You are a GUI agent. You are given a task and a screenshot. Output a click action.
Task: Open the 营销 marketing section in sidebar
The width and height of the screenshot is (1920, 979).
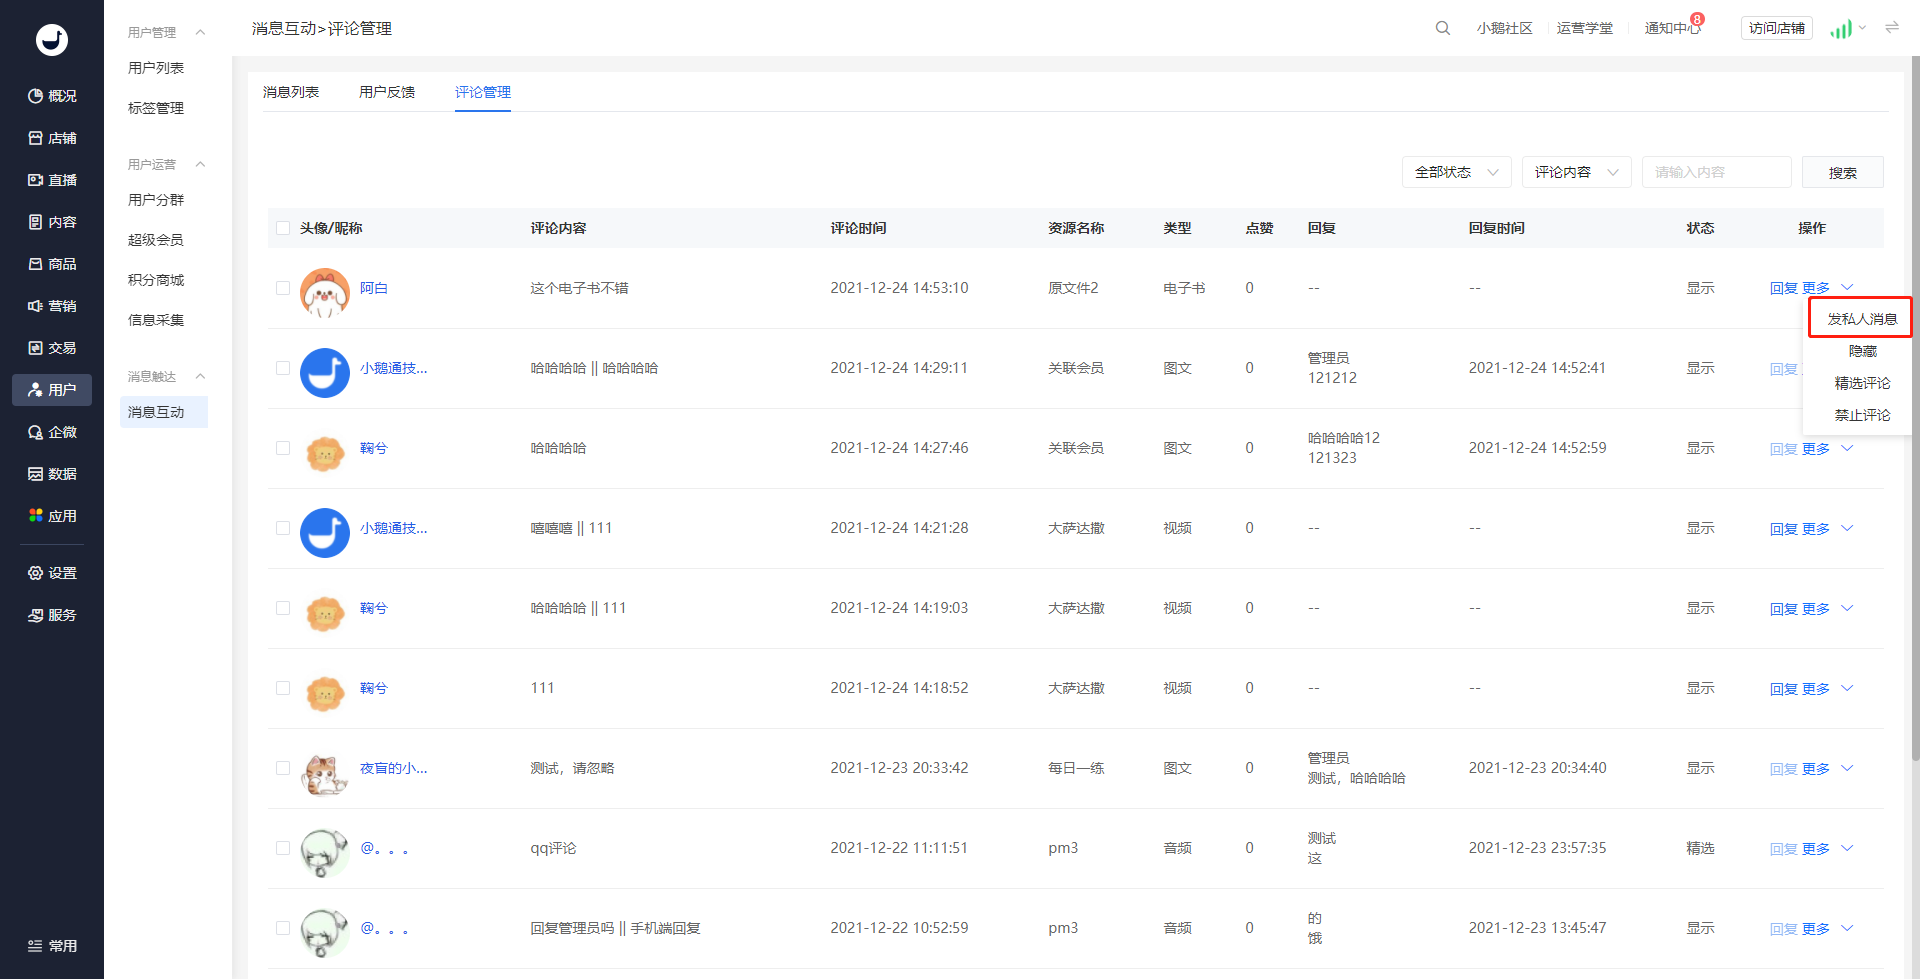[x=52, y=306]
